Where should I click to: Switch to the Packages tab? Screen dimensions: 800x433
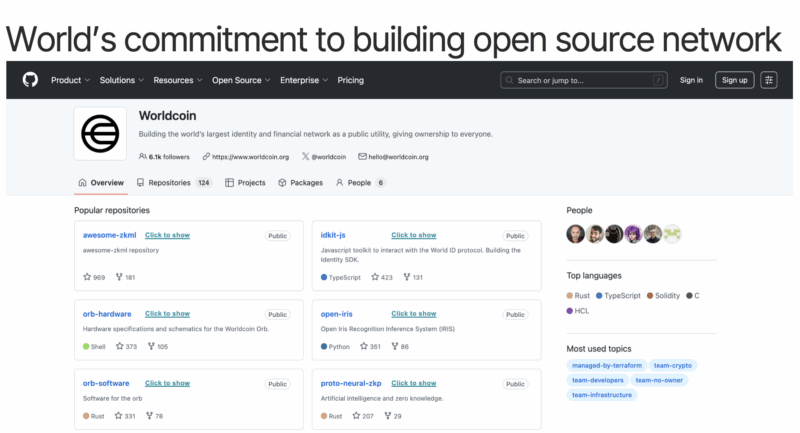click(x=301, y=183)
